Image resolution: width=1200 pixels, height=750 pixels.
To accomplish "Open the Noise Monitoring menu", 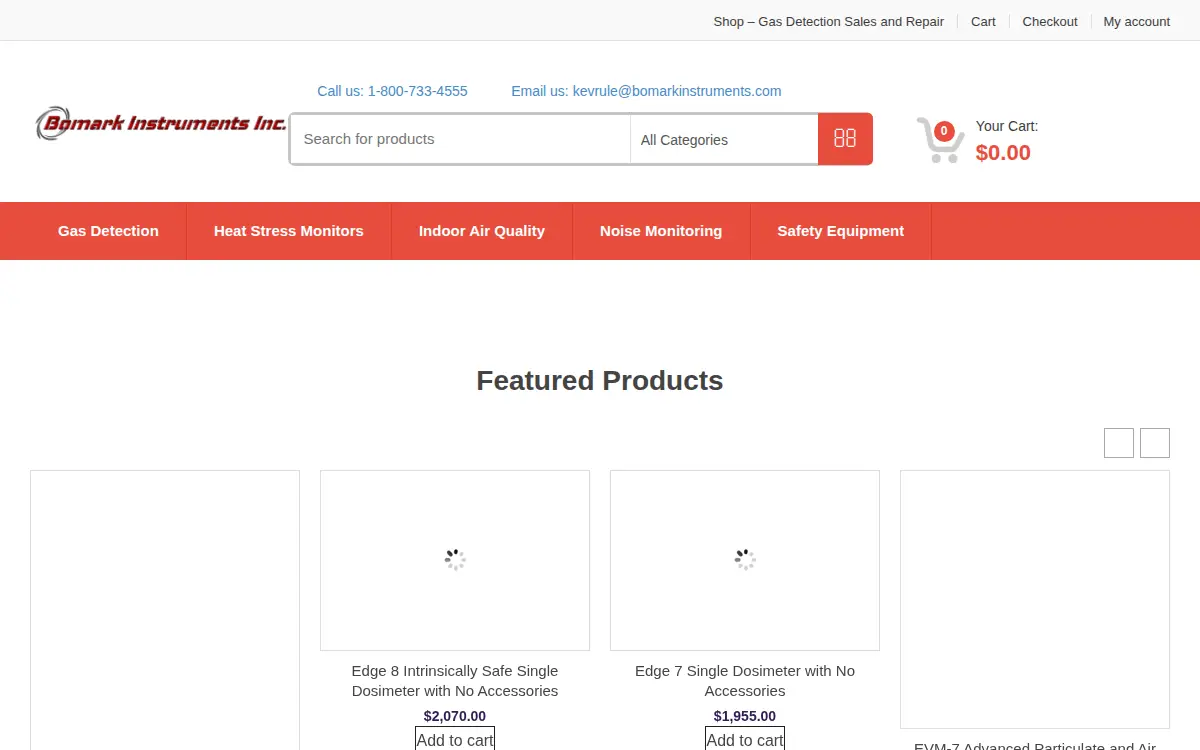I will (x=661, y=231).
